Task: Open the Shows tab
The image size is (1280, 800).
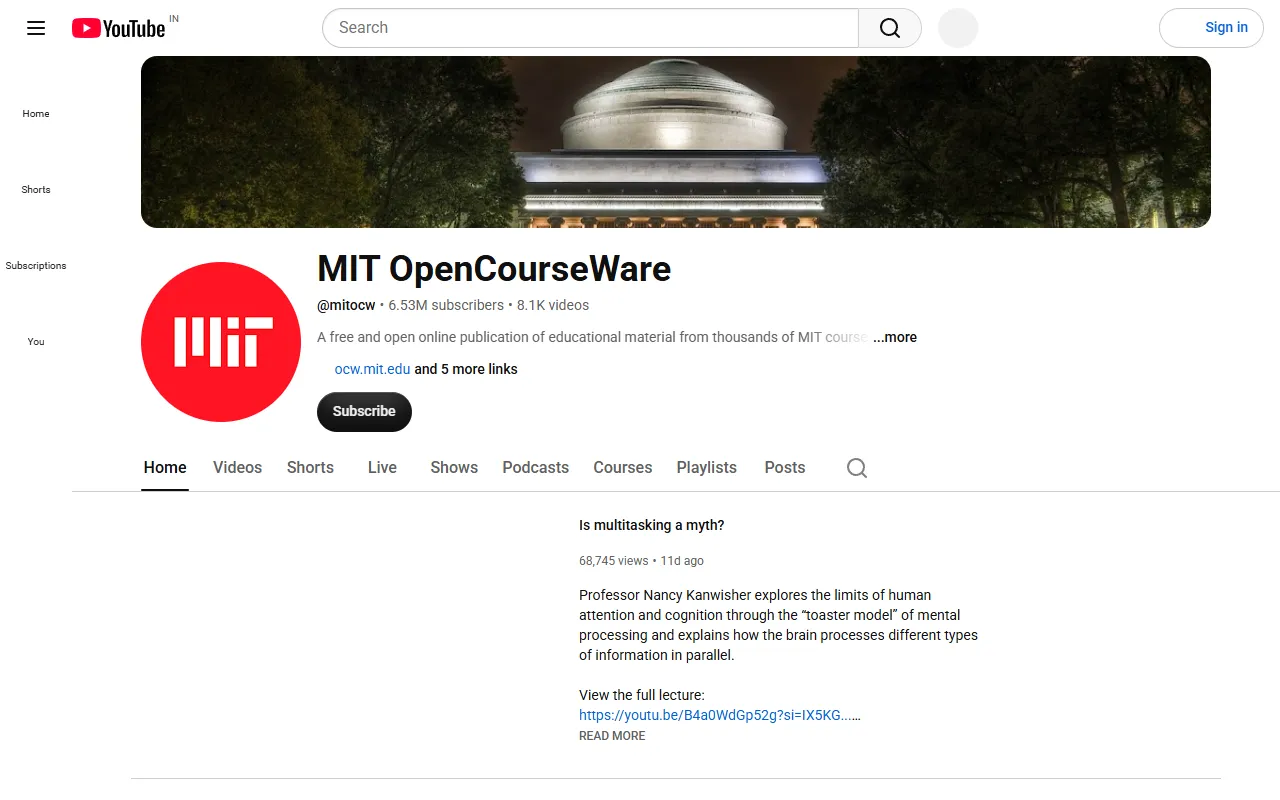Action: coord(454,467)
